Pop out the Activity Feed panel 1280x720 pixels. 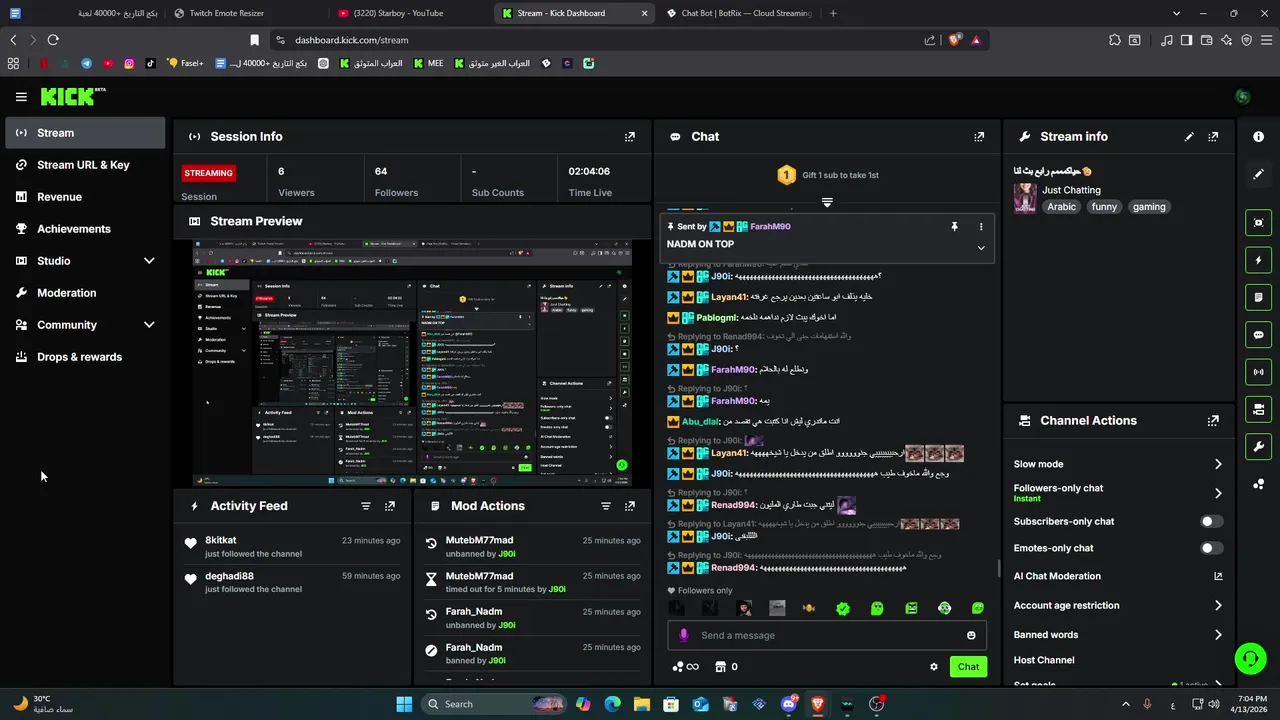tap(390, 506)
